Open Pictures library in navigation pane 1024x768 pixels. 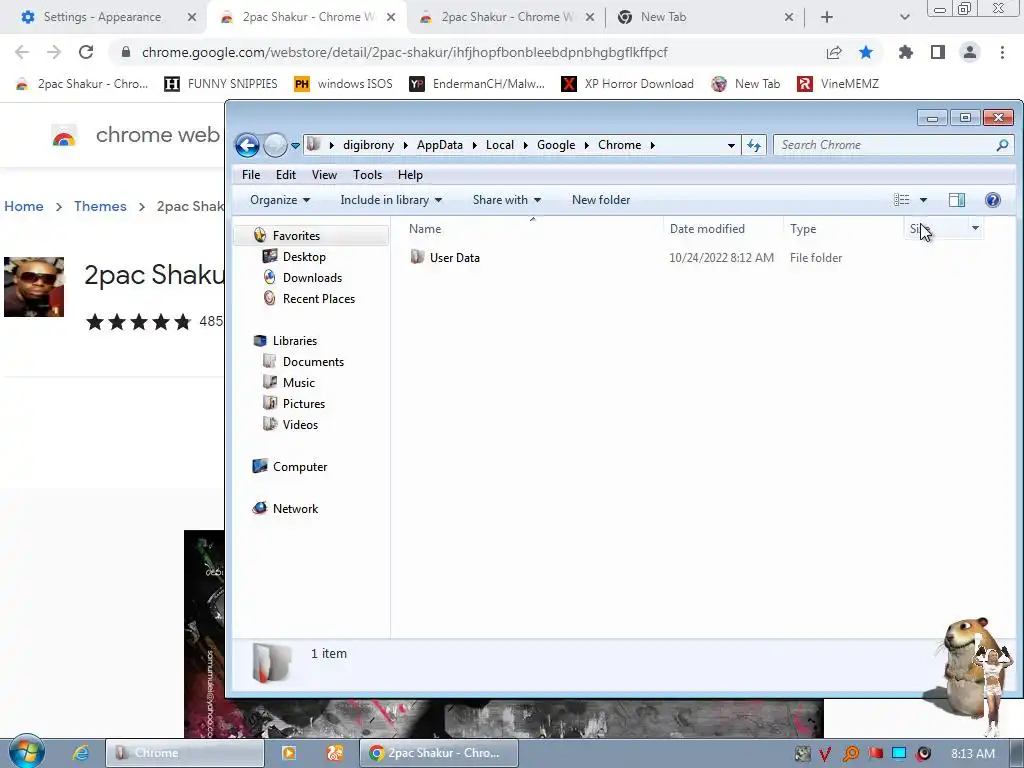pyautogui.click(x=304, y=404)
